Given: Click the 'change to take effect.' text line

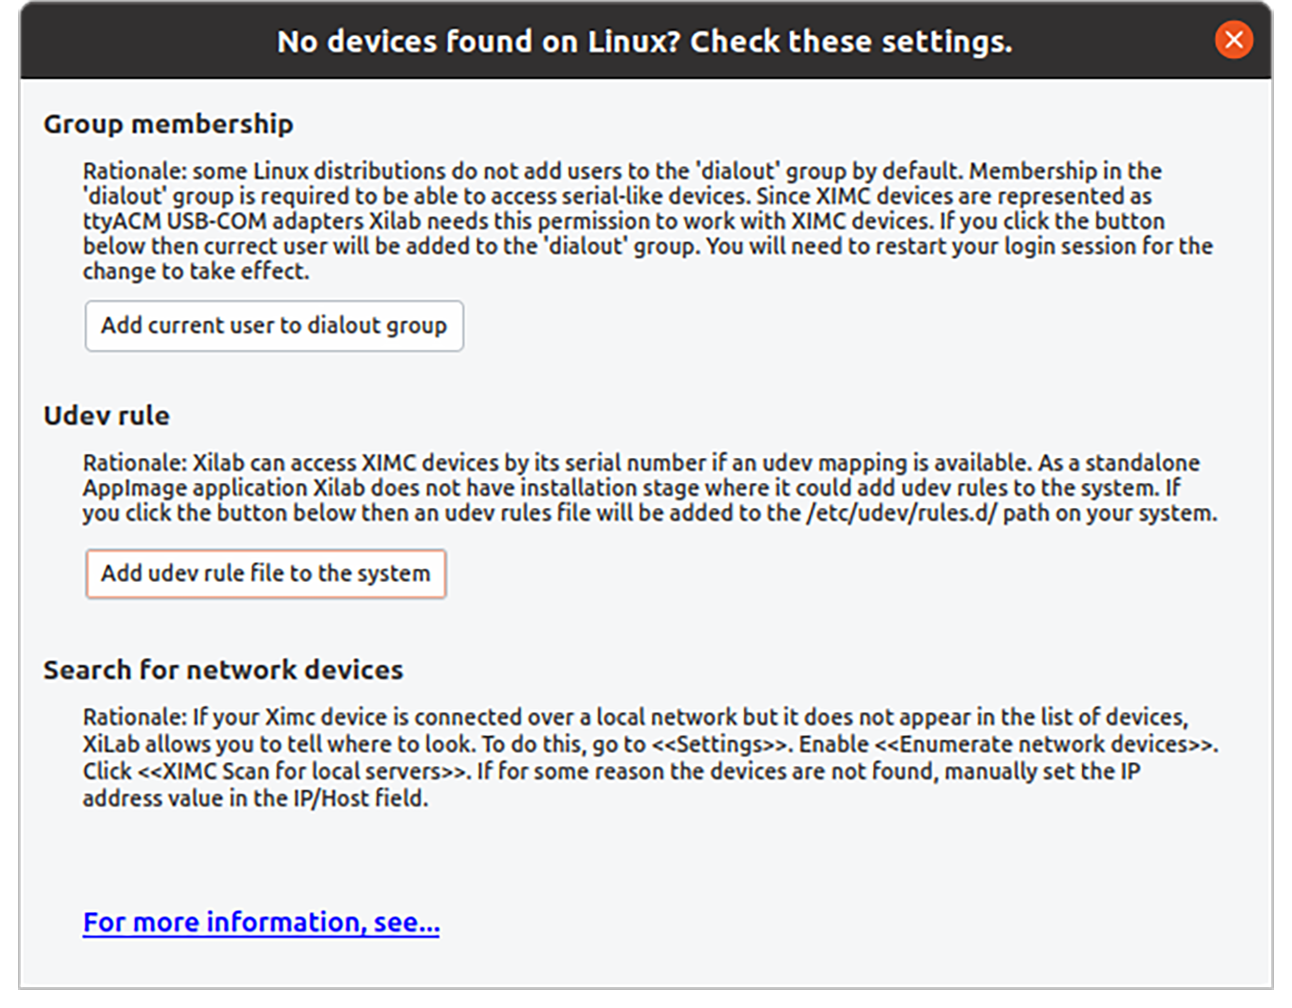Looking at the screenshot, I should click(196, 271).
